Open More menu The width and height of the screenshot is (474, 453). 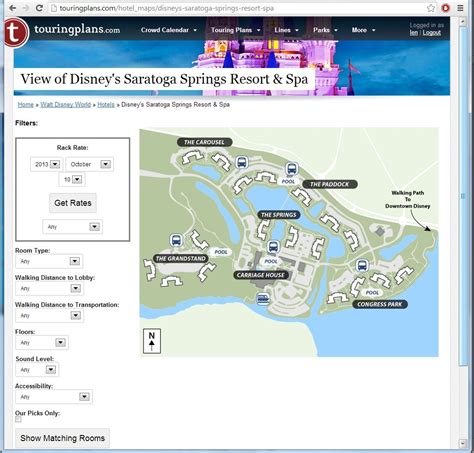[x=363, y=30]
